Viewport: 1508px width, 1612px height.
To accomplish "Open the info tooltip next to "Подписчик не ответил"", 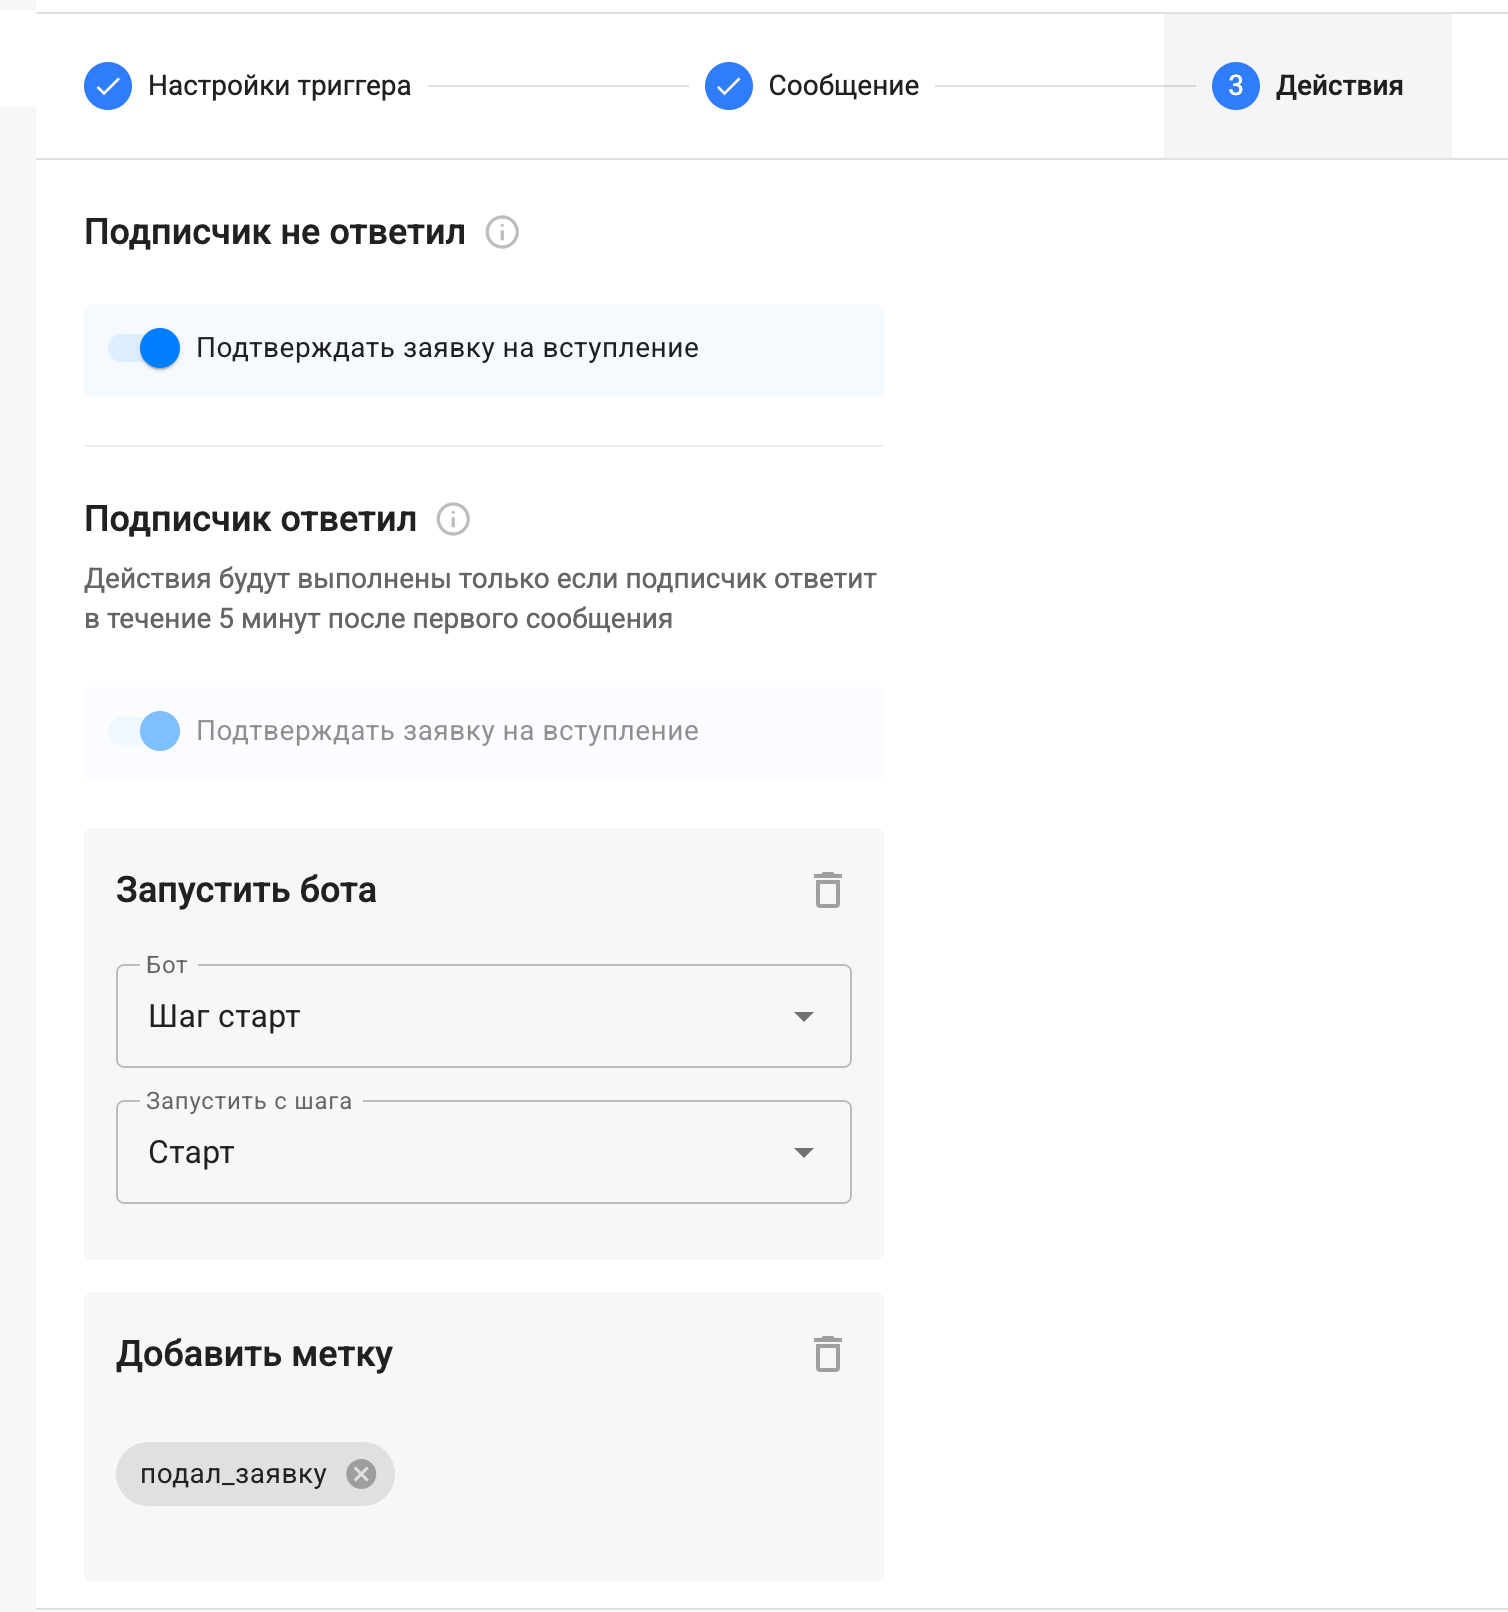I will point(502,233).
